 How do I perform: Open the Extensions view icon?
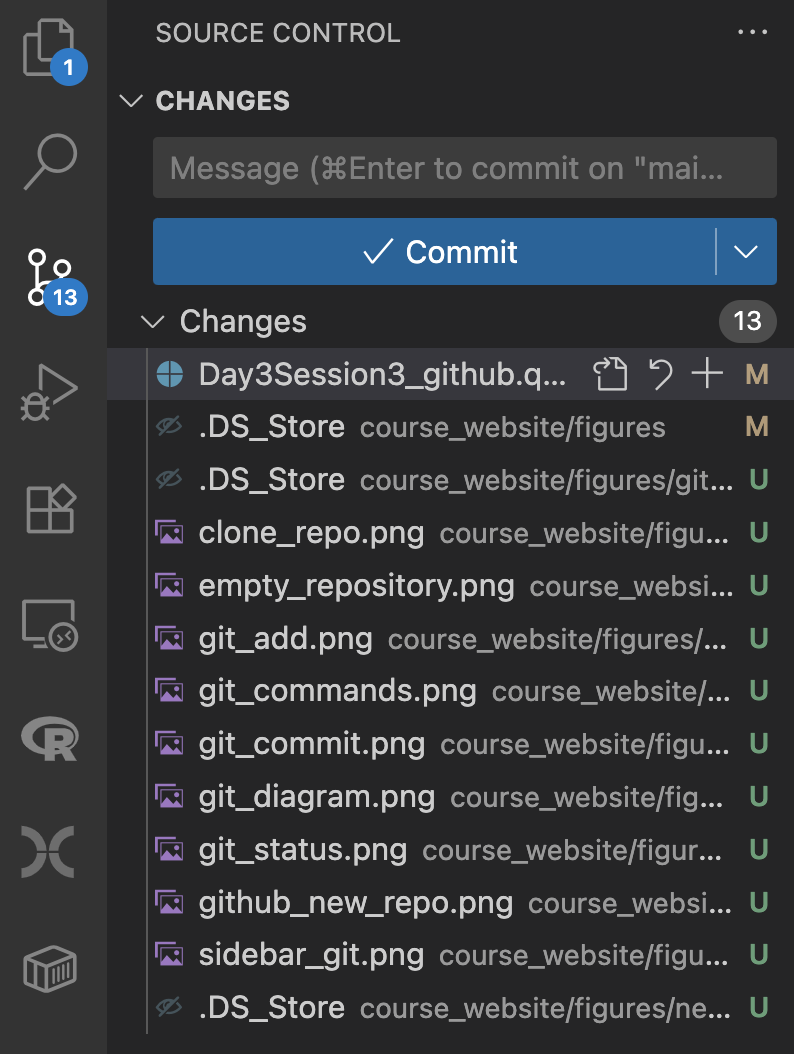pos(50,509)
